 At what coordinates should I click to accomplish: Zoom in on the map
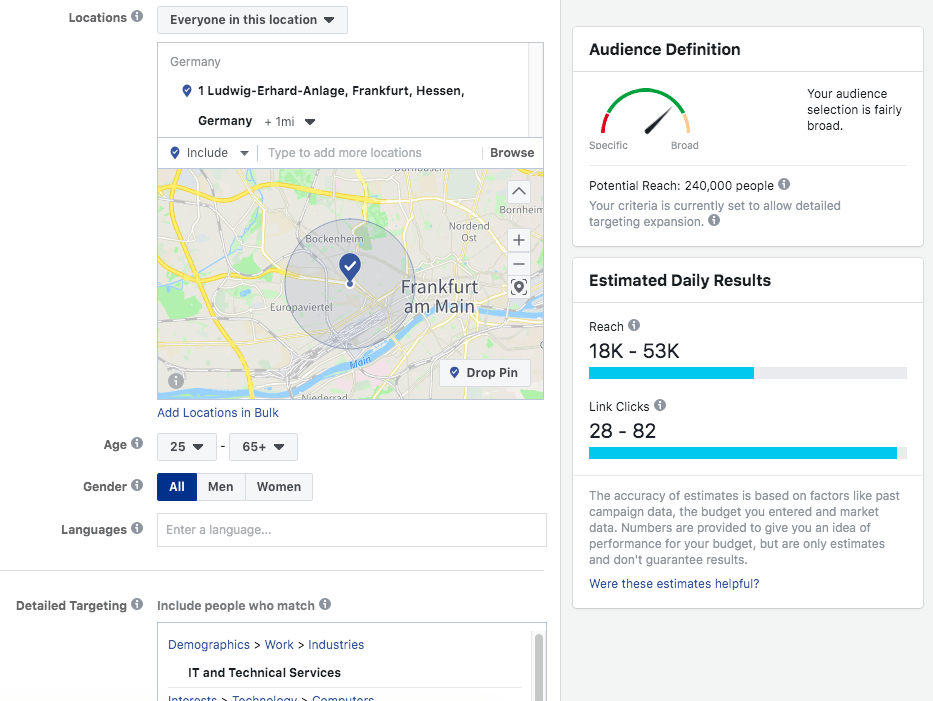click(x=519, y=240)
